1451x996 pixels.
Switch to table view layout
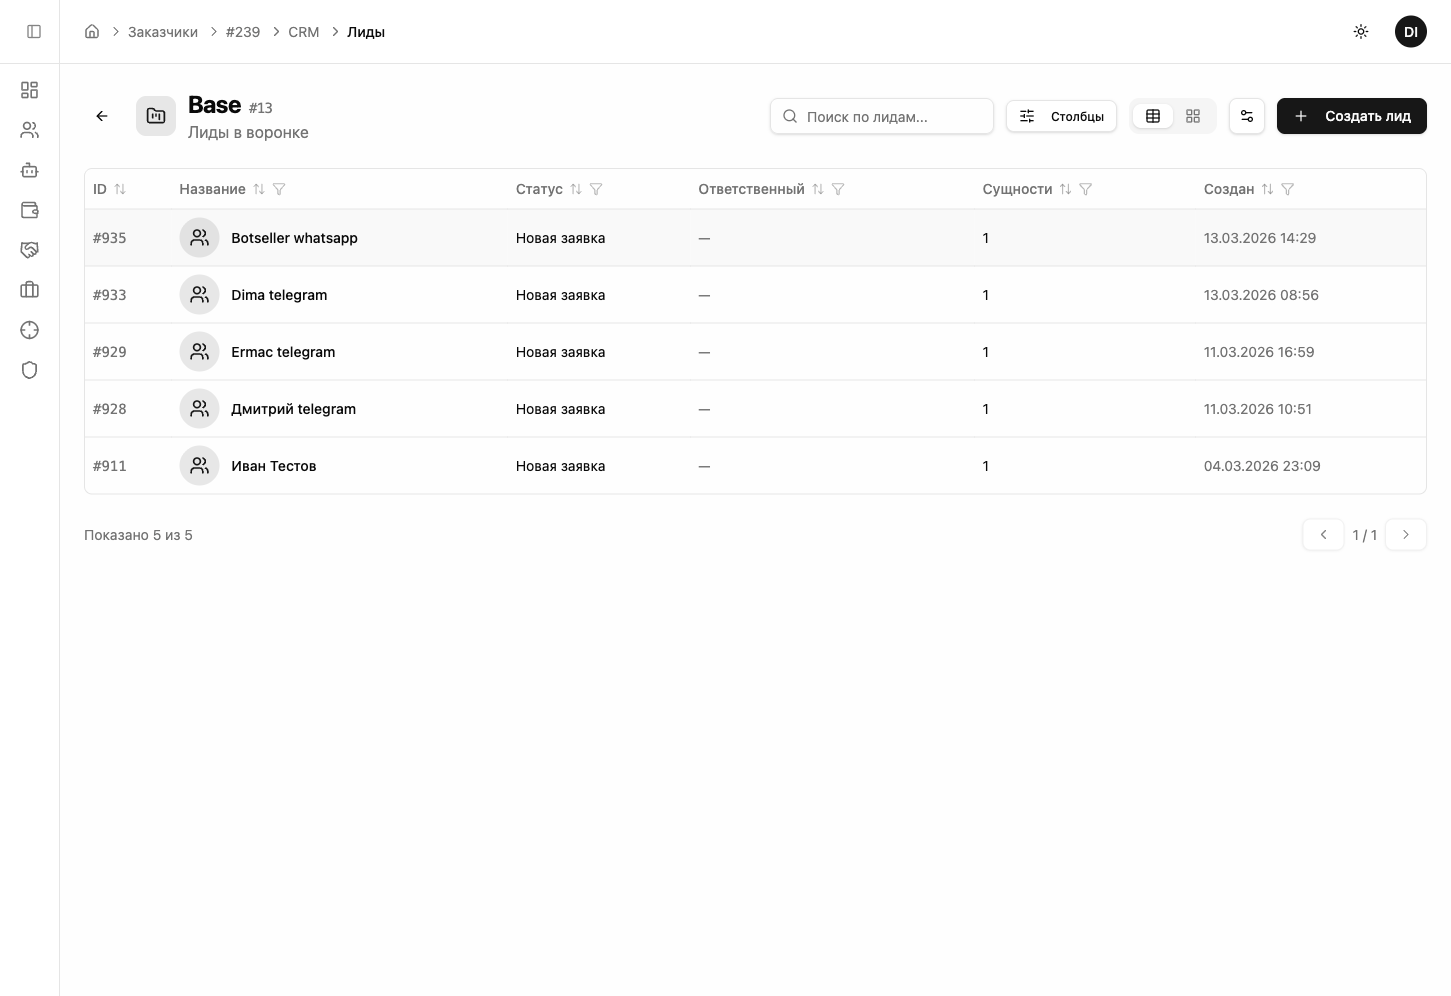(x=1153, y=116)
